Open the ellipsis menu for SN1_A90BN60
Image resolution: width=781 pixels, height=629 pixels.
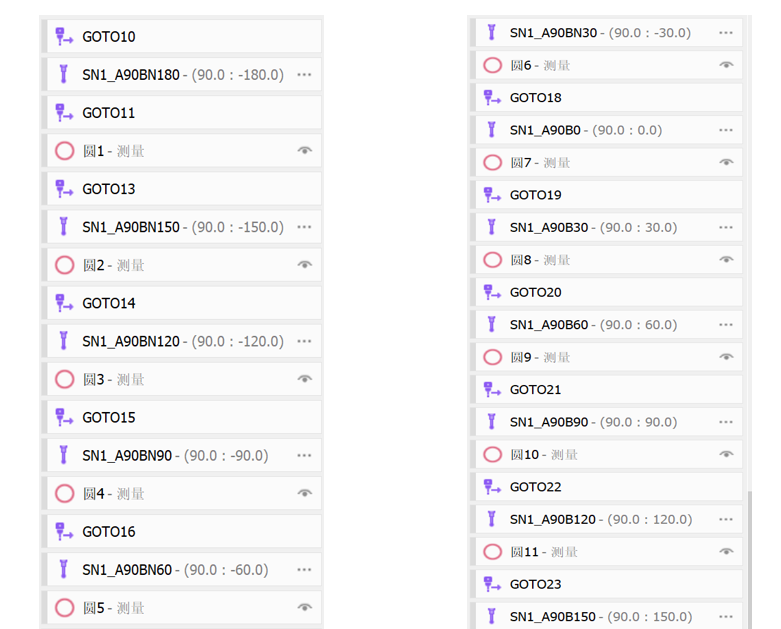[x=305, y=570]
